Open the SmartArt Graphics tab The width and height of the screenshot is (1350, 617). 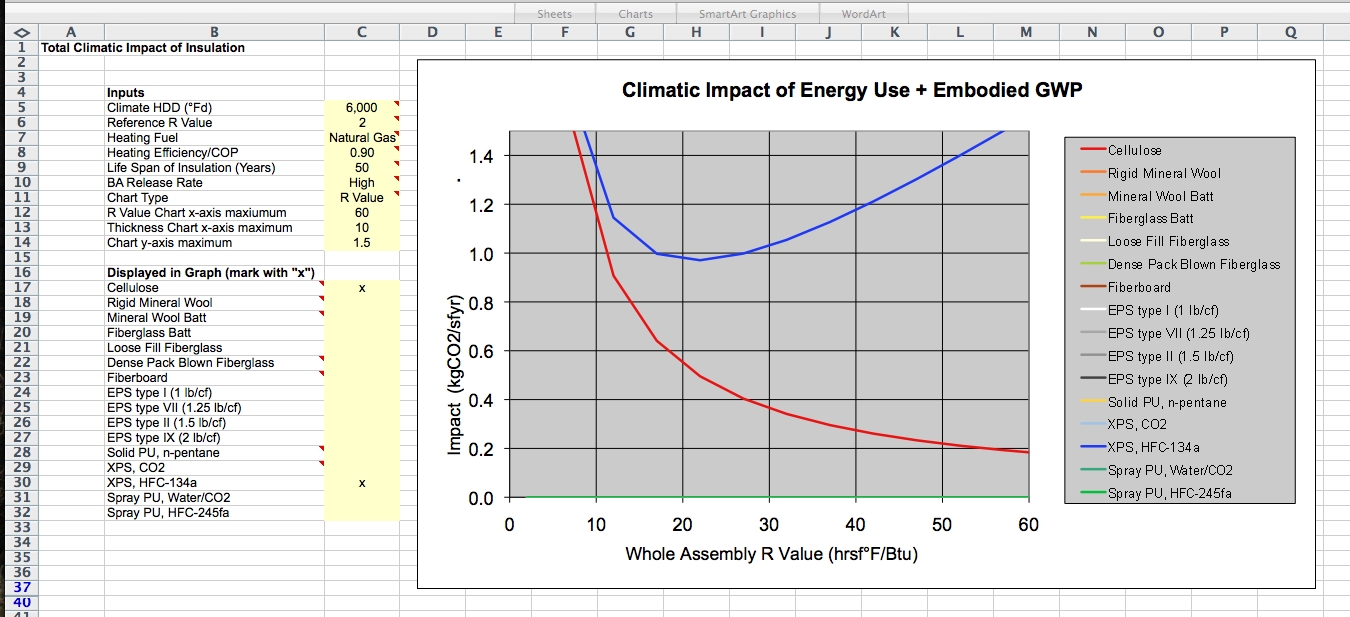(x=747, y=14)
